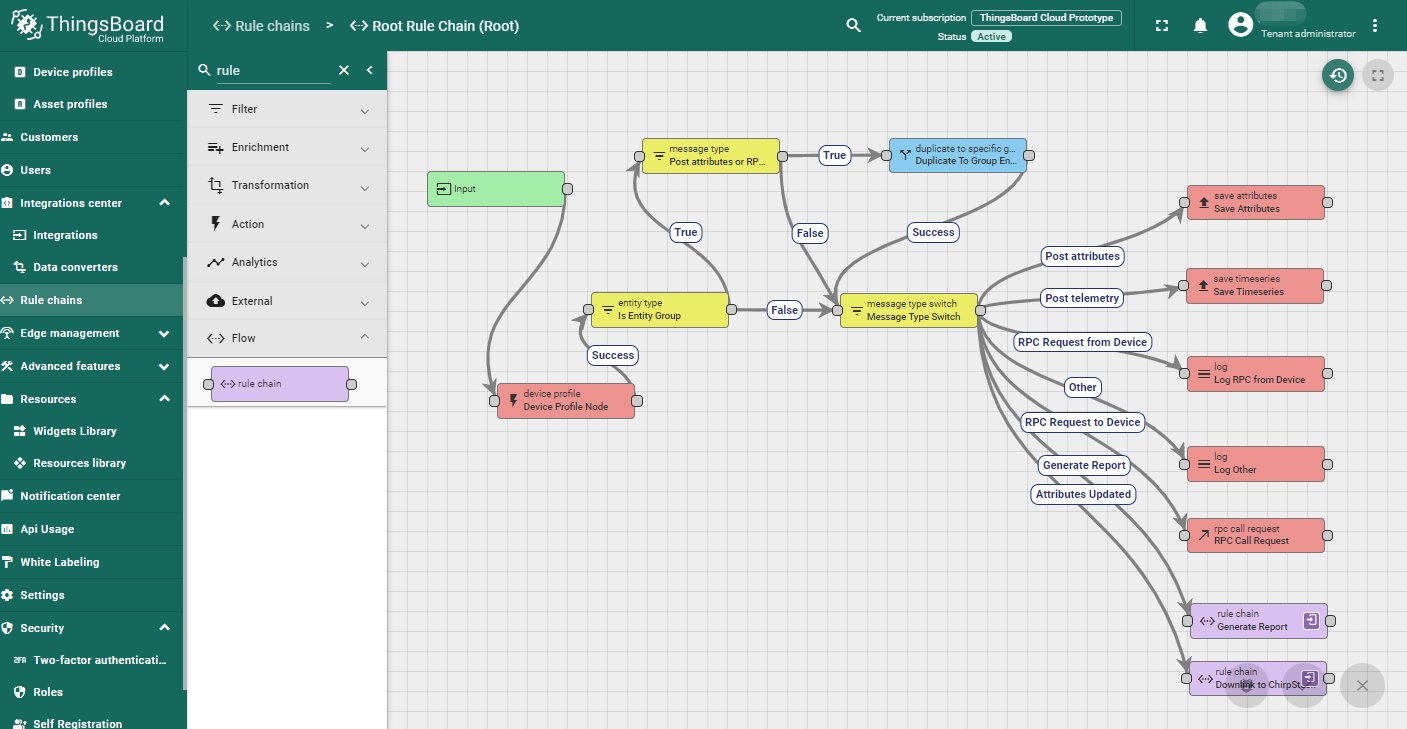Click the search magnifier icon in header
This screenshot has width=1407, height=729.
tap(853, 26)
